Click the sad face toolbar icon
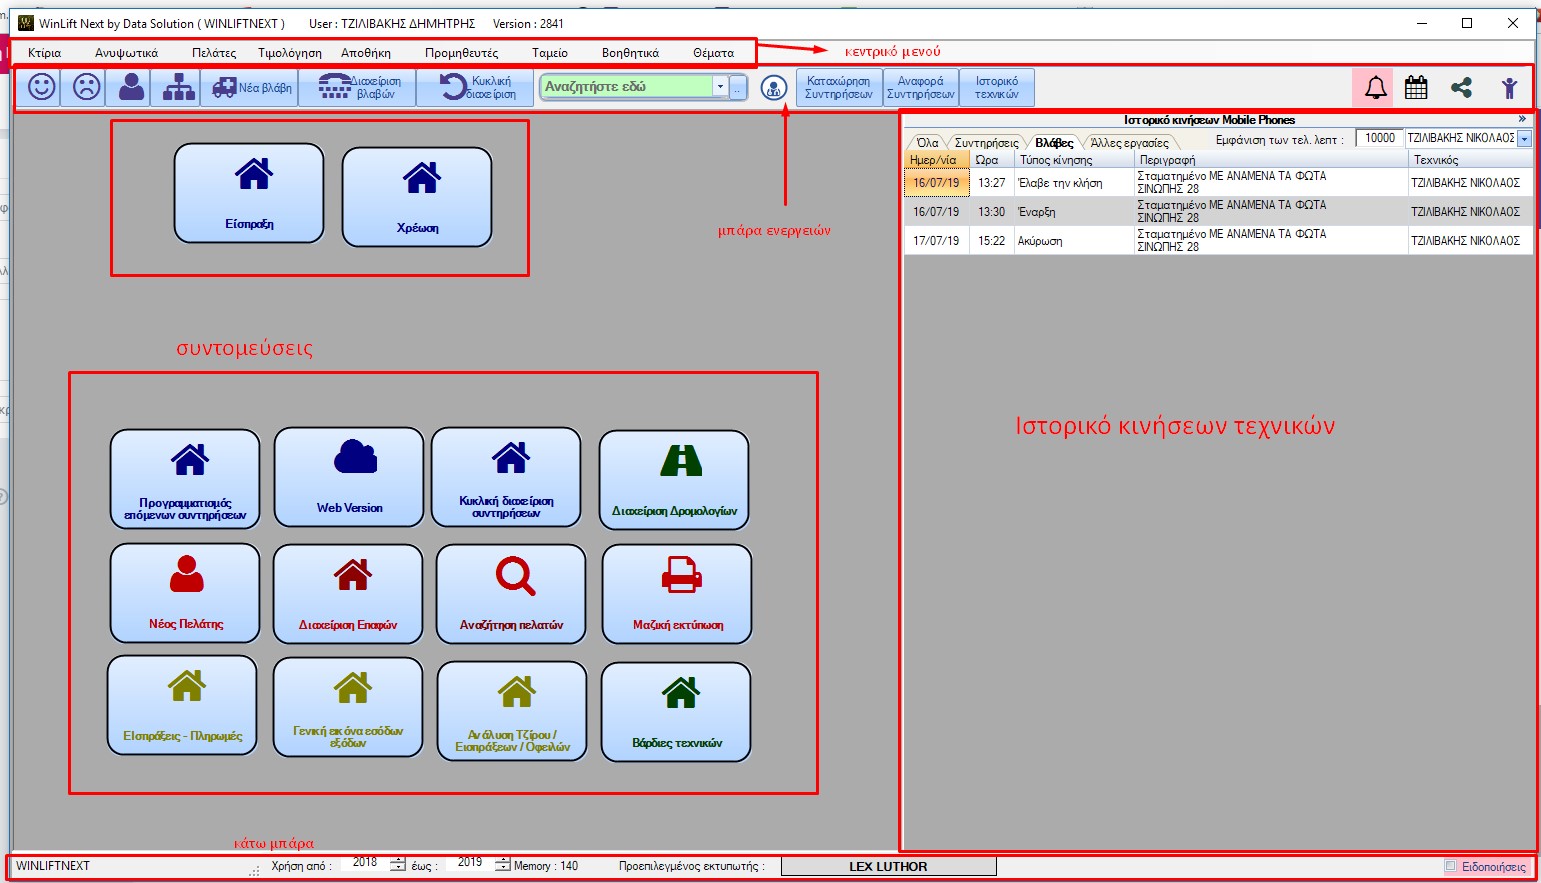 [x=86, y=87]
